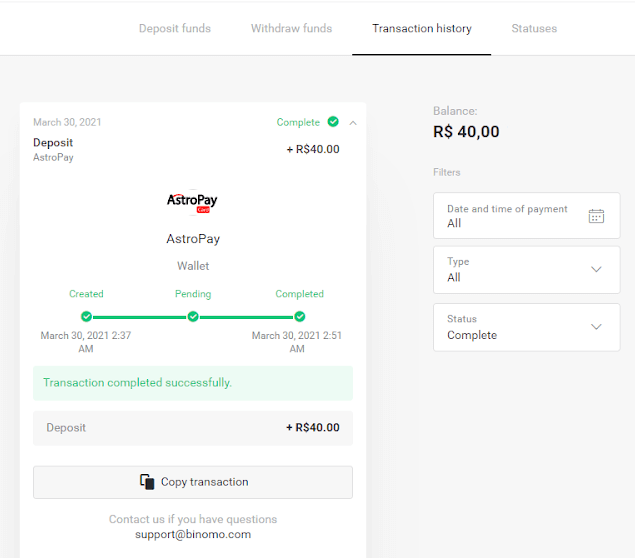635x558 pixels.
Task: Select the Transaction history tab
Action: pos(421,28)
